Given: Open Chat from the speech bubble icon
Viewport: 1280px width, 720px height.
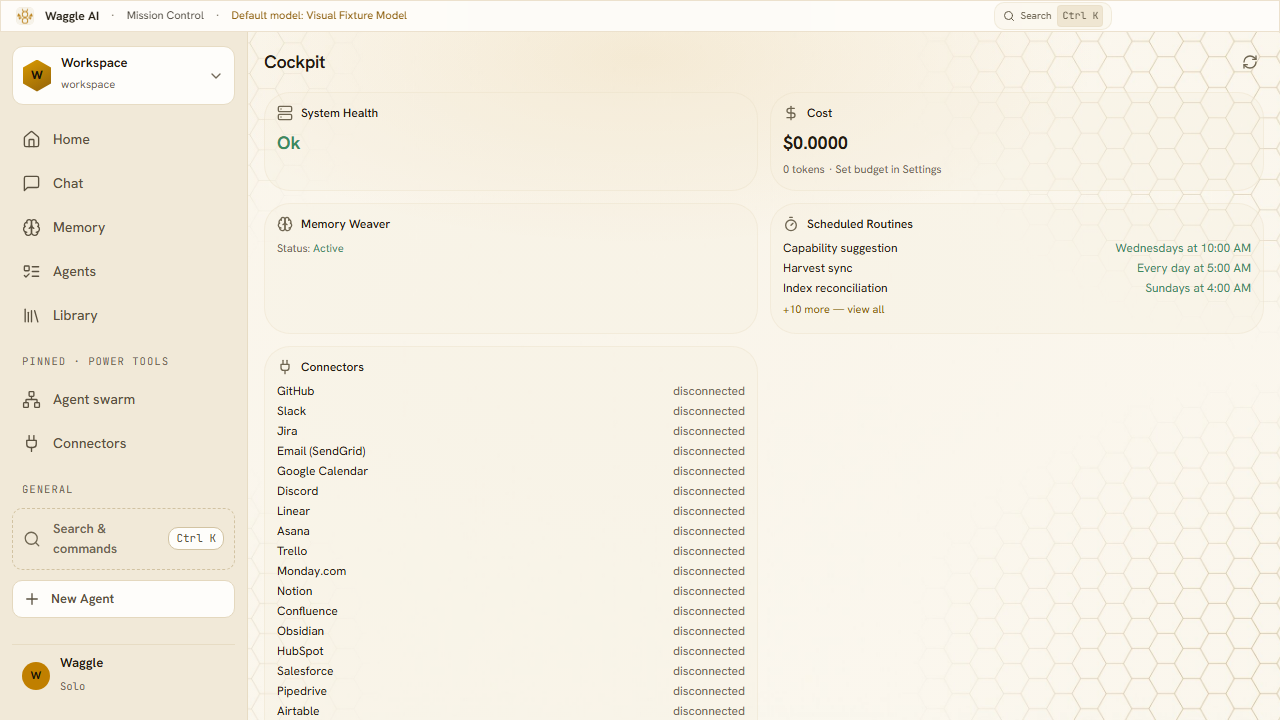Looking at the screenshot, I should pyautogui.click(x=32, y=183).
